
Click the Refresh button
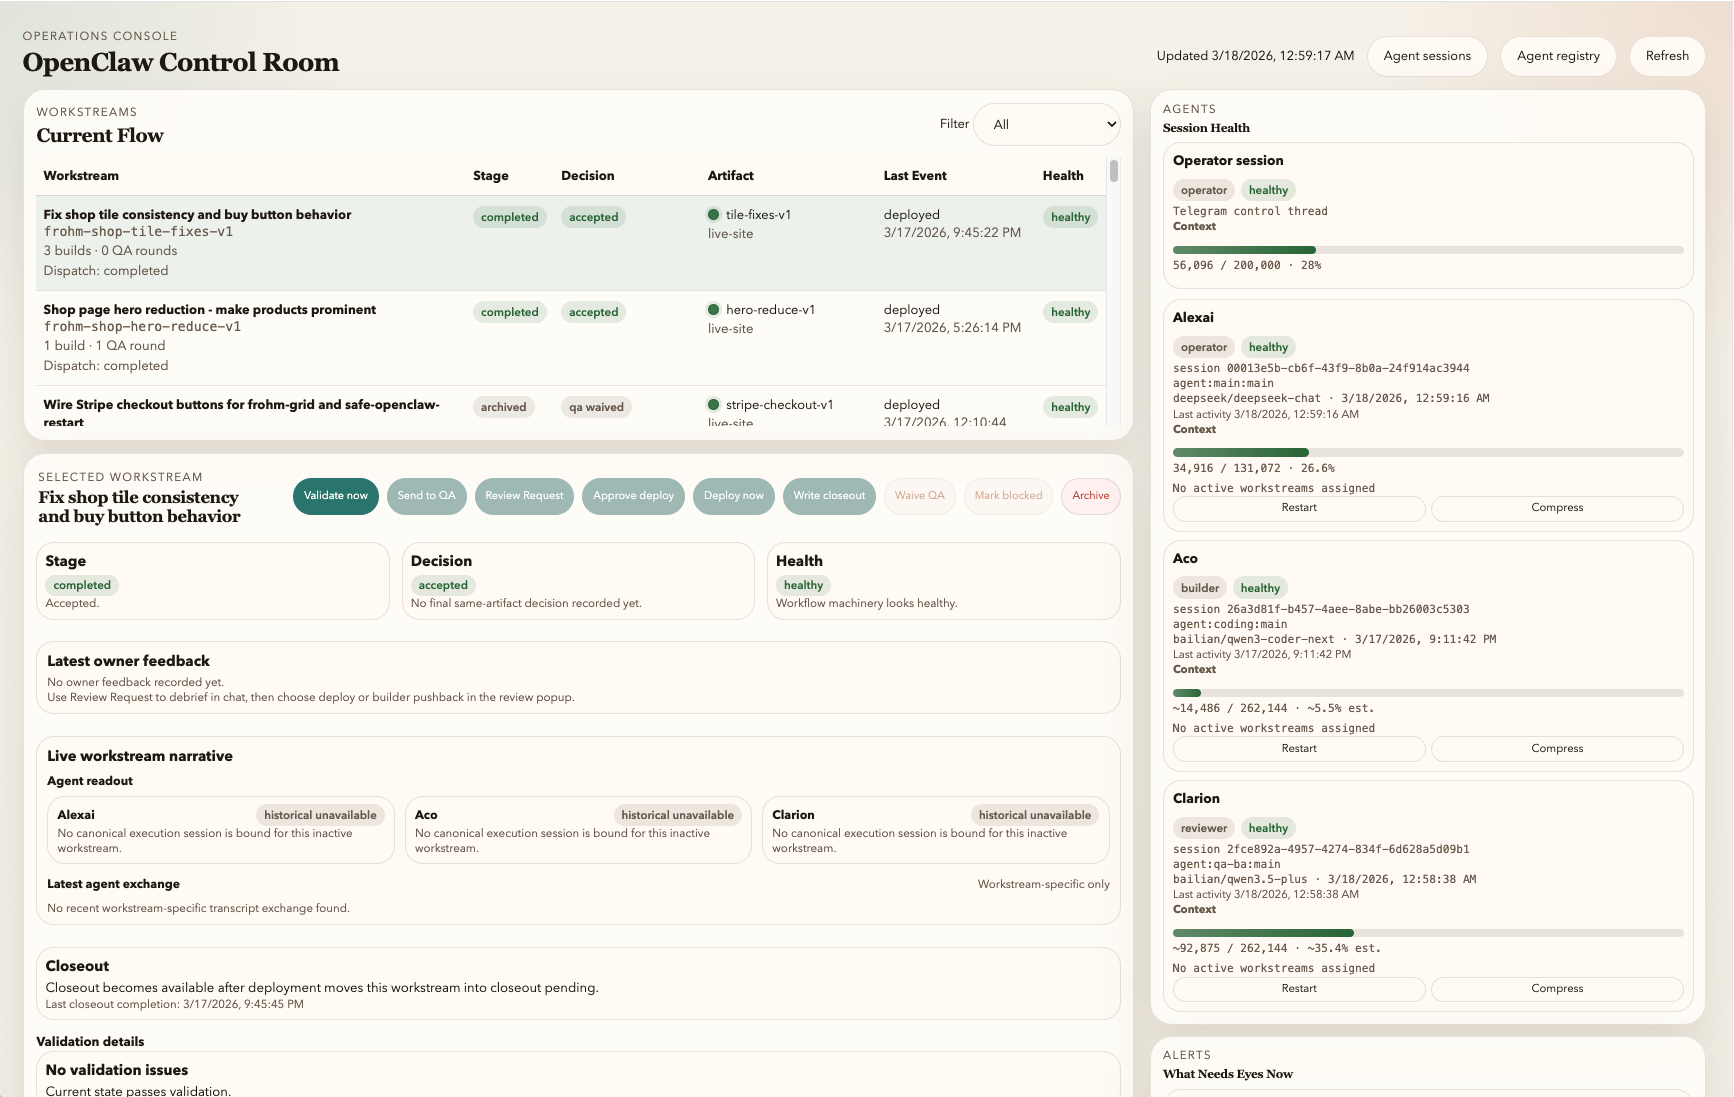[1666, 56]
